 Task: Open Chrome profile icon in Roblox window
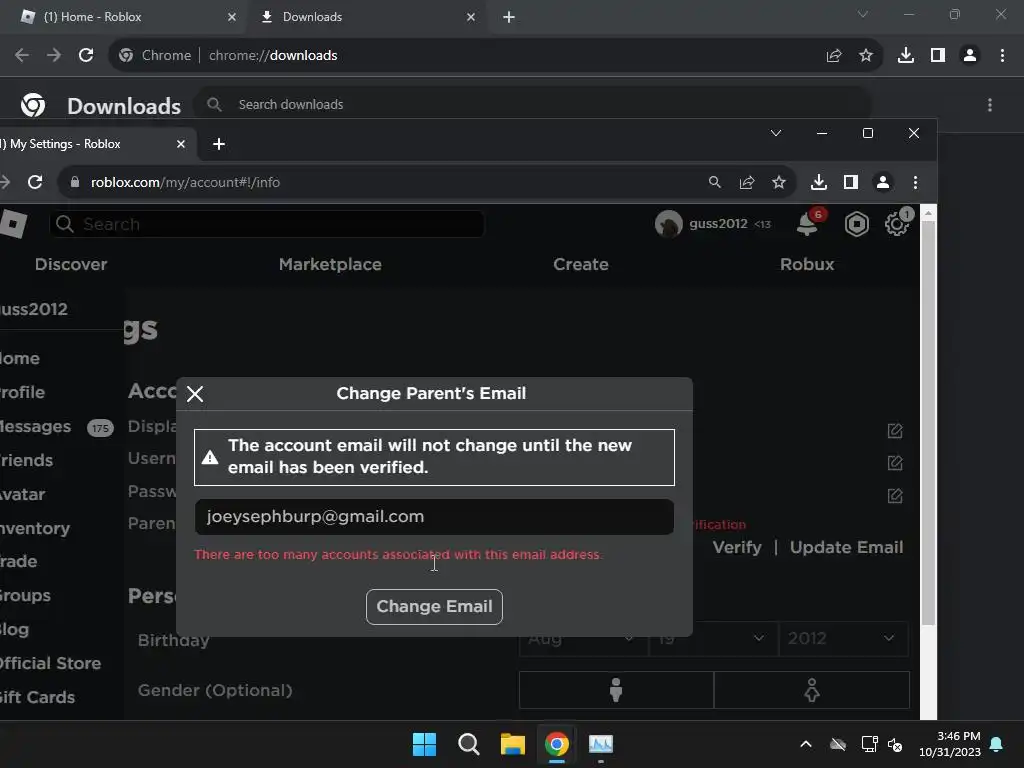tap(882, 182)
